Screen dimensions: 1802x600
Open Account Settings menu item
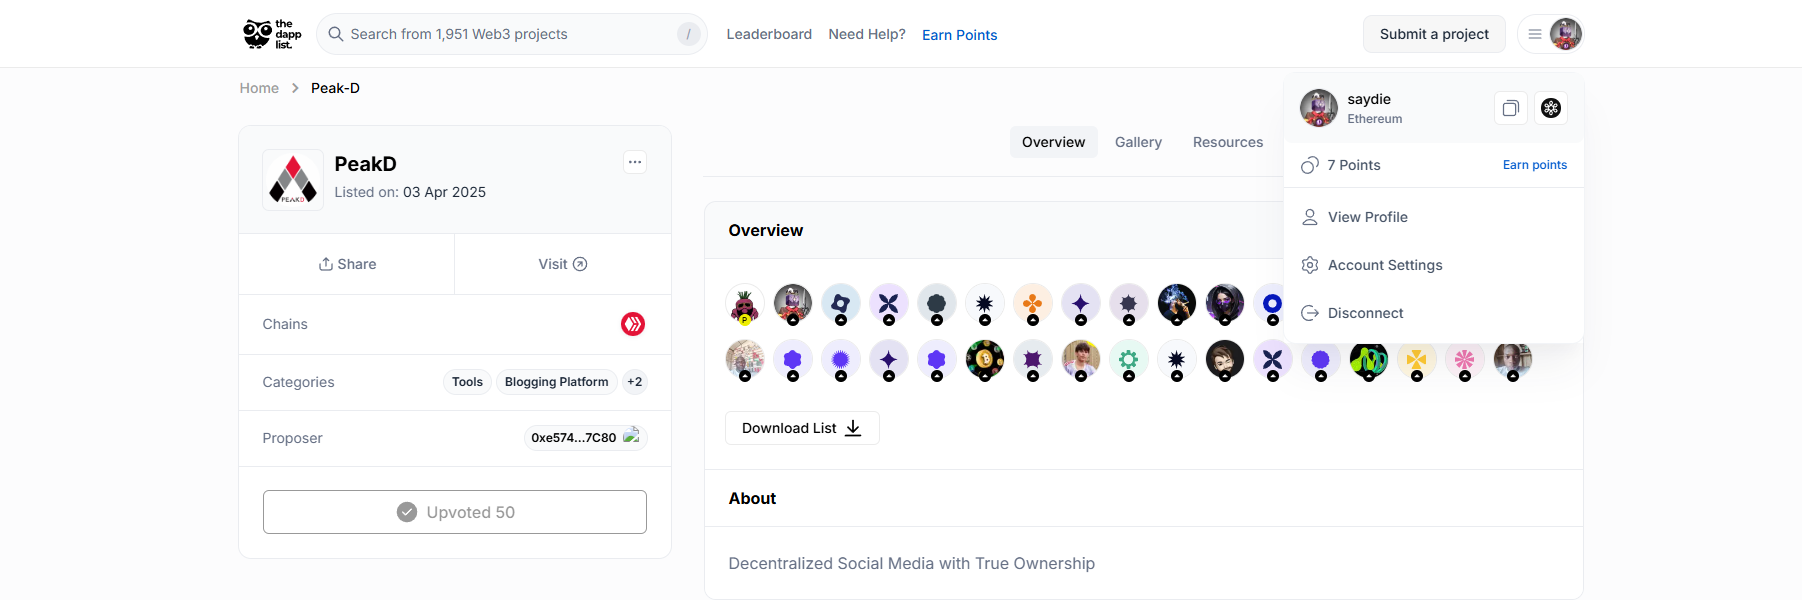pyautogui.click(x=1433, y=265)
